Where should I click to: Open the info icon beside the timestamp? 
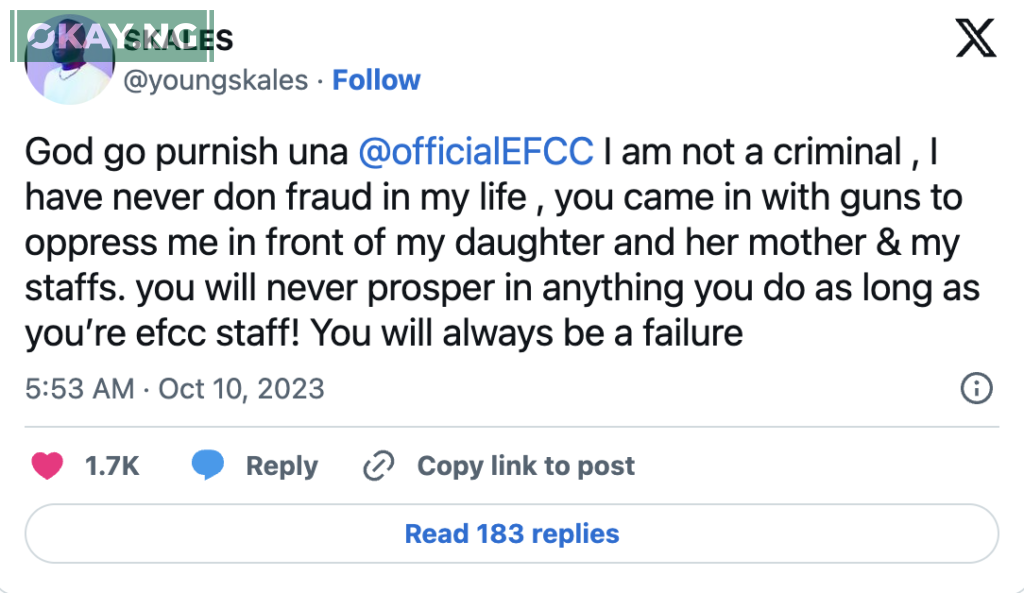[975, 388]
